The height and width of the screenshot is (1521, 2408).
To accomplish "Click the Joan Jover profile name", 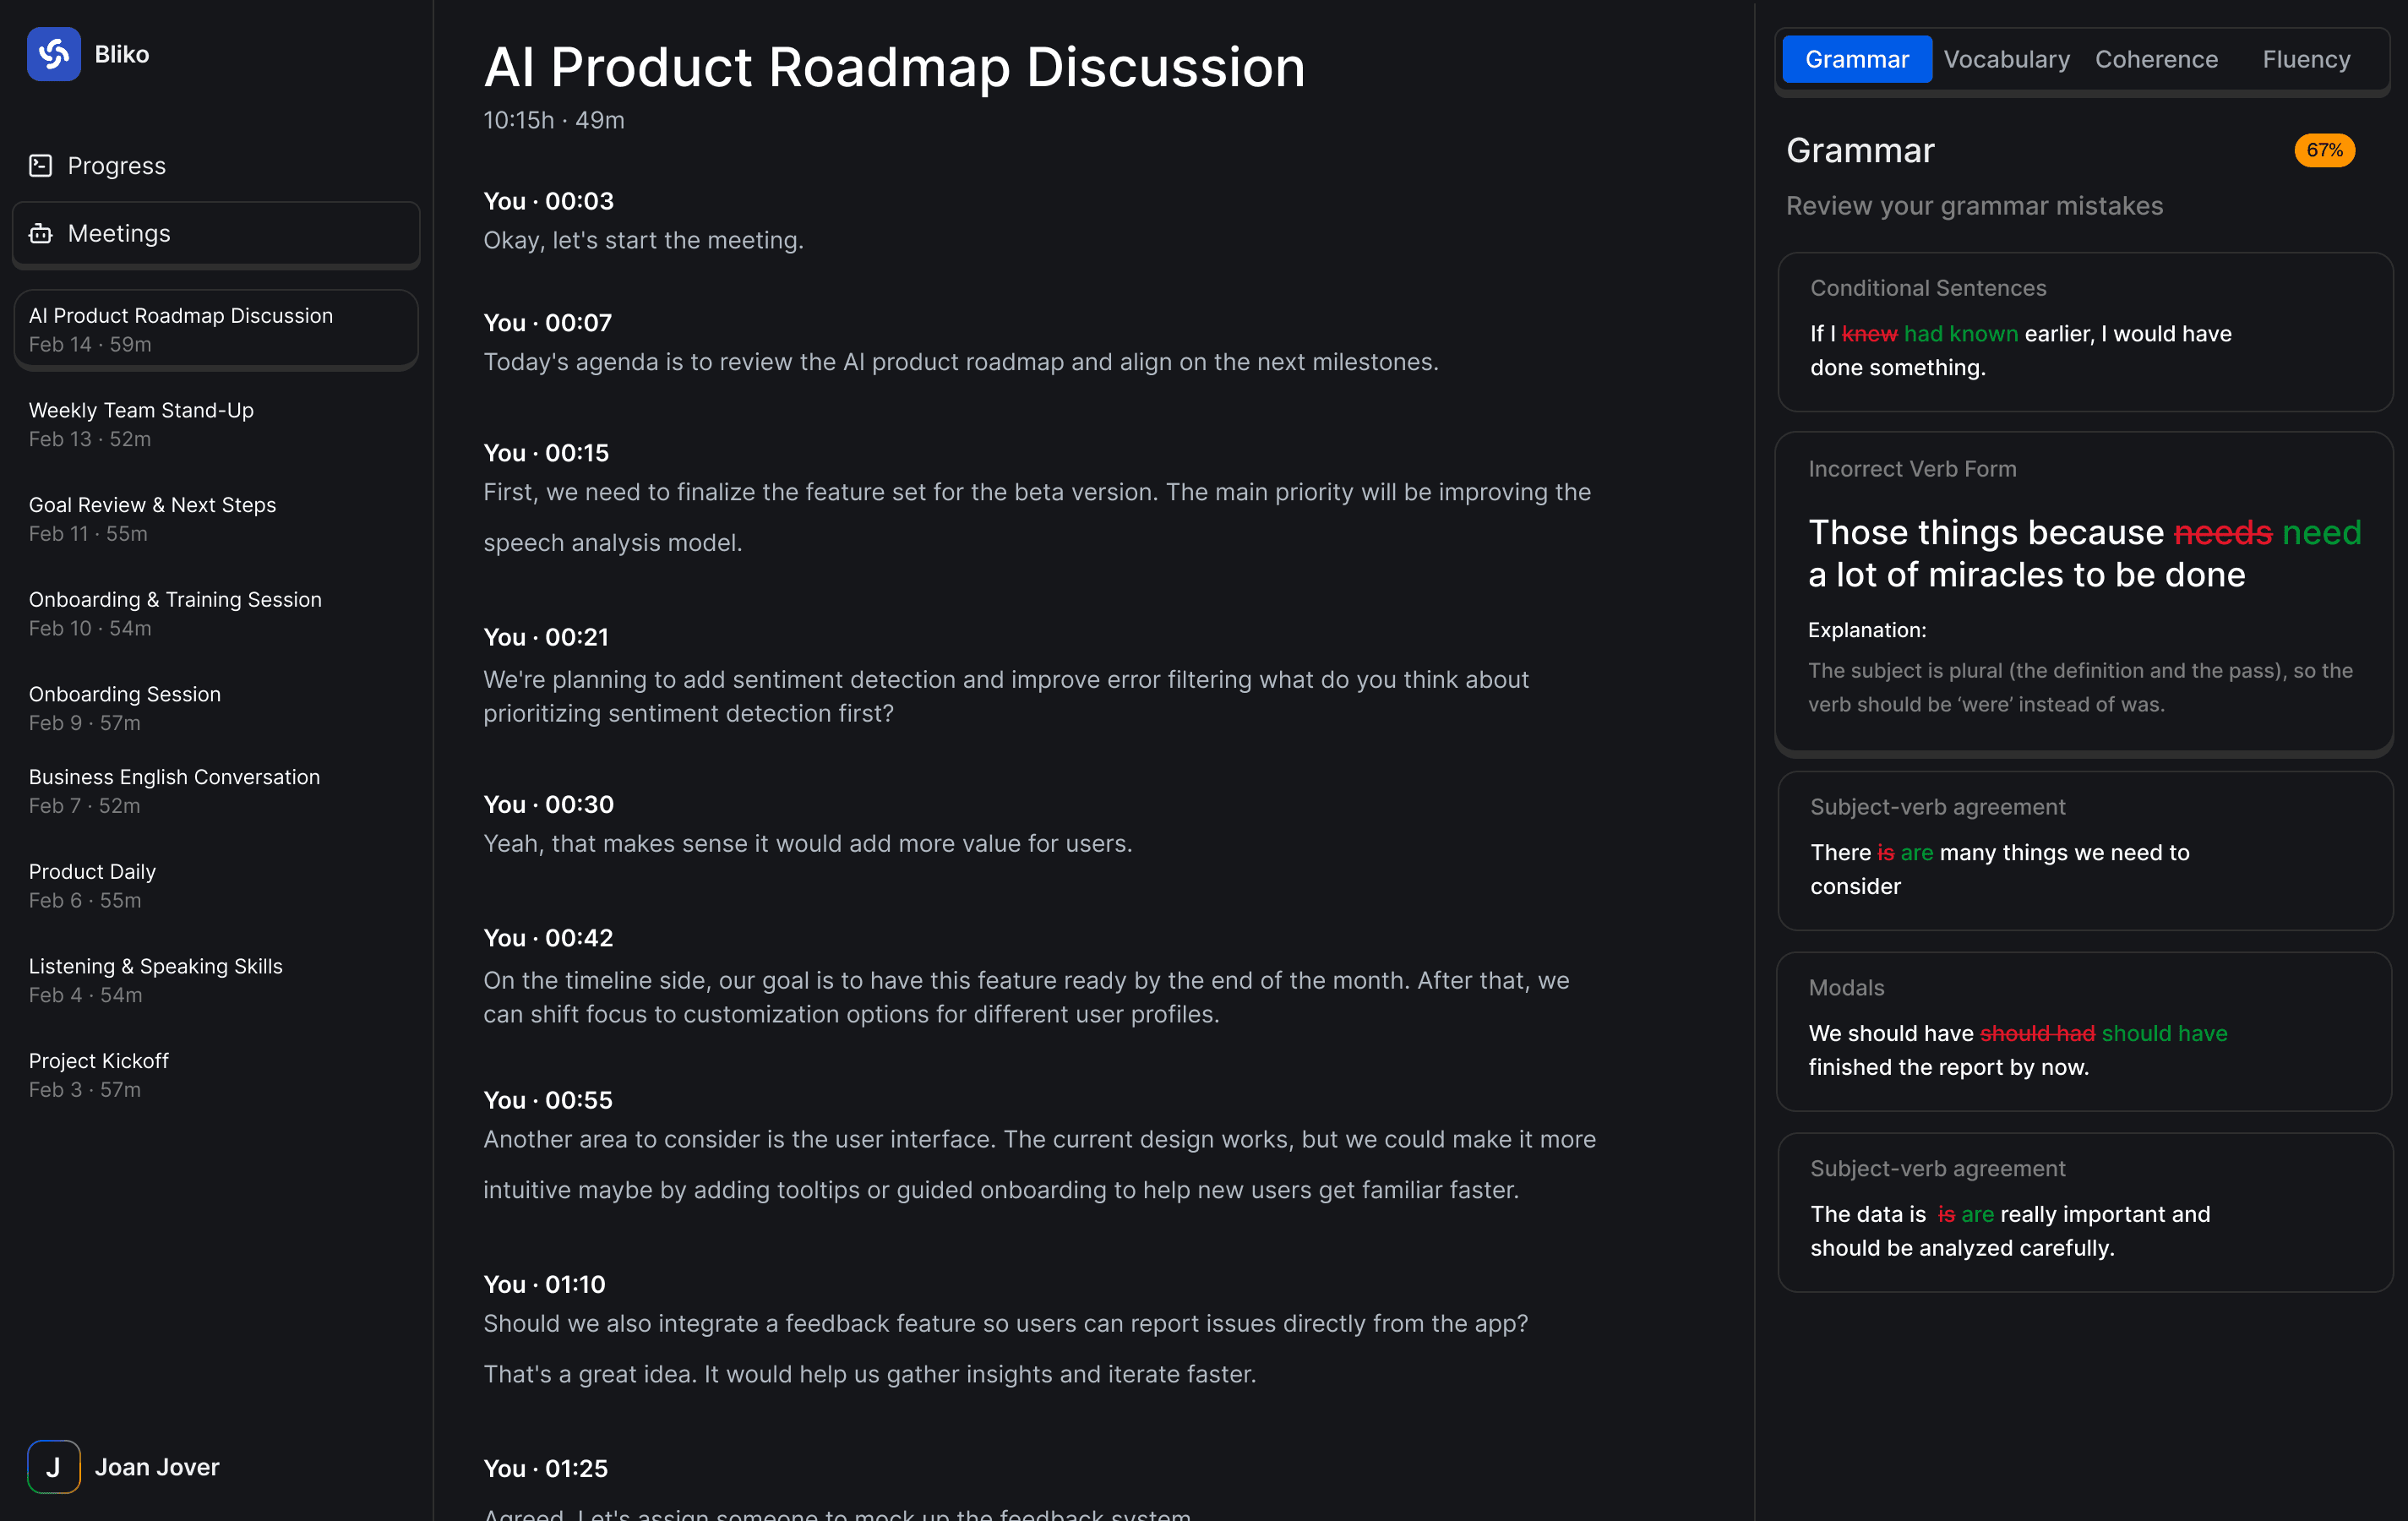I will coord(157,1467).
